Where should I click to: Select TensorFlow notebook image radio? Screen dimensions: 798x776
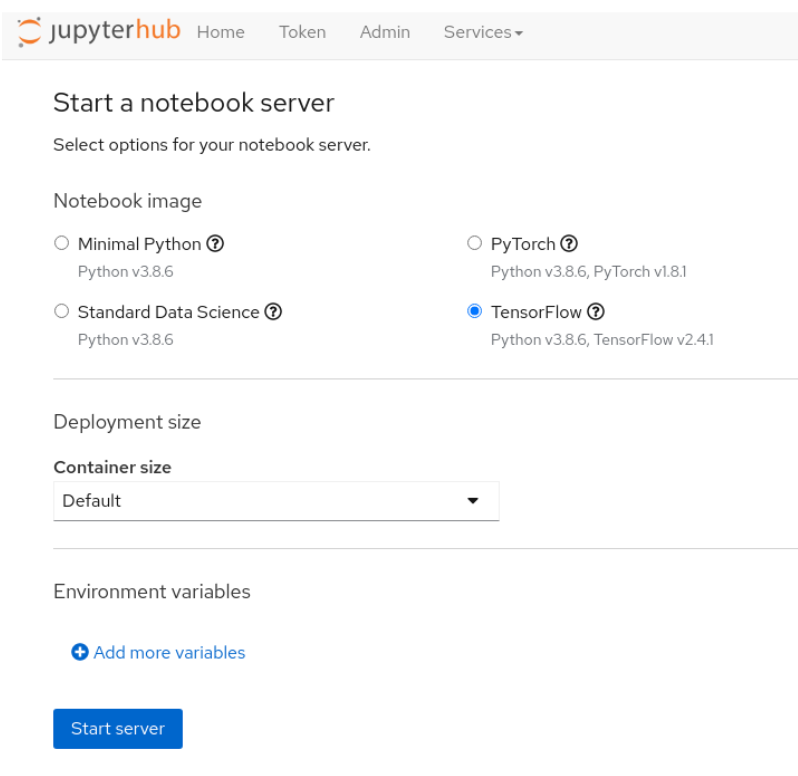(474, 311)
